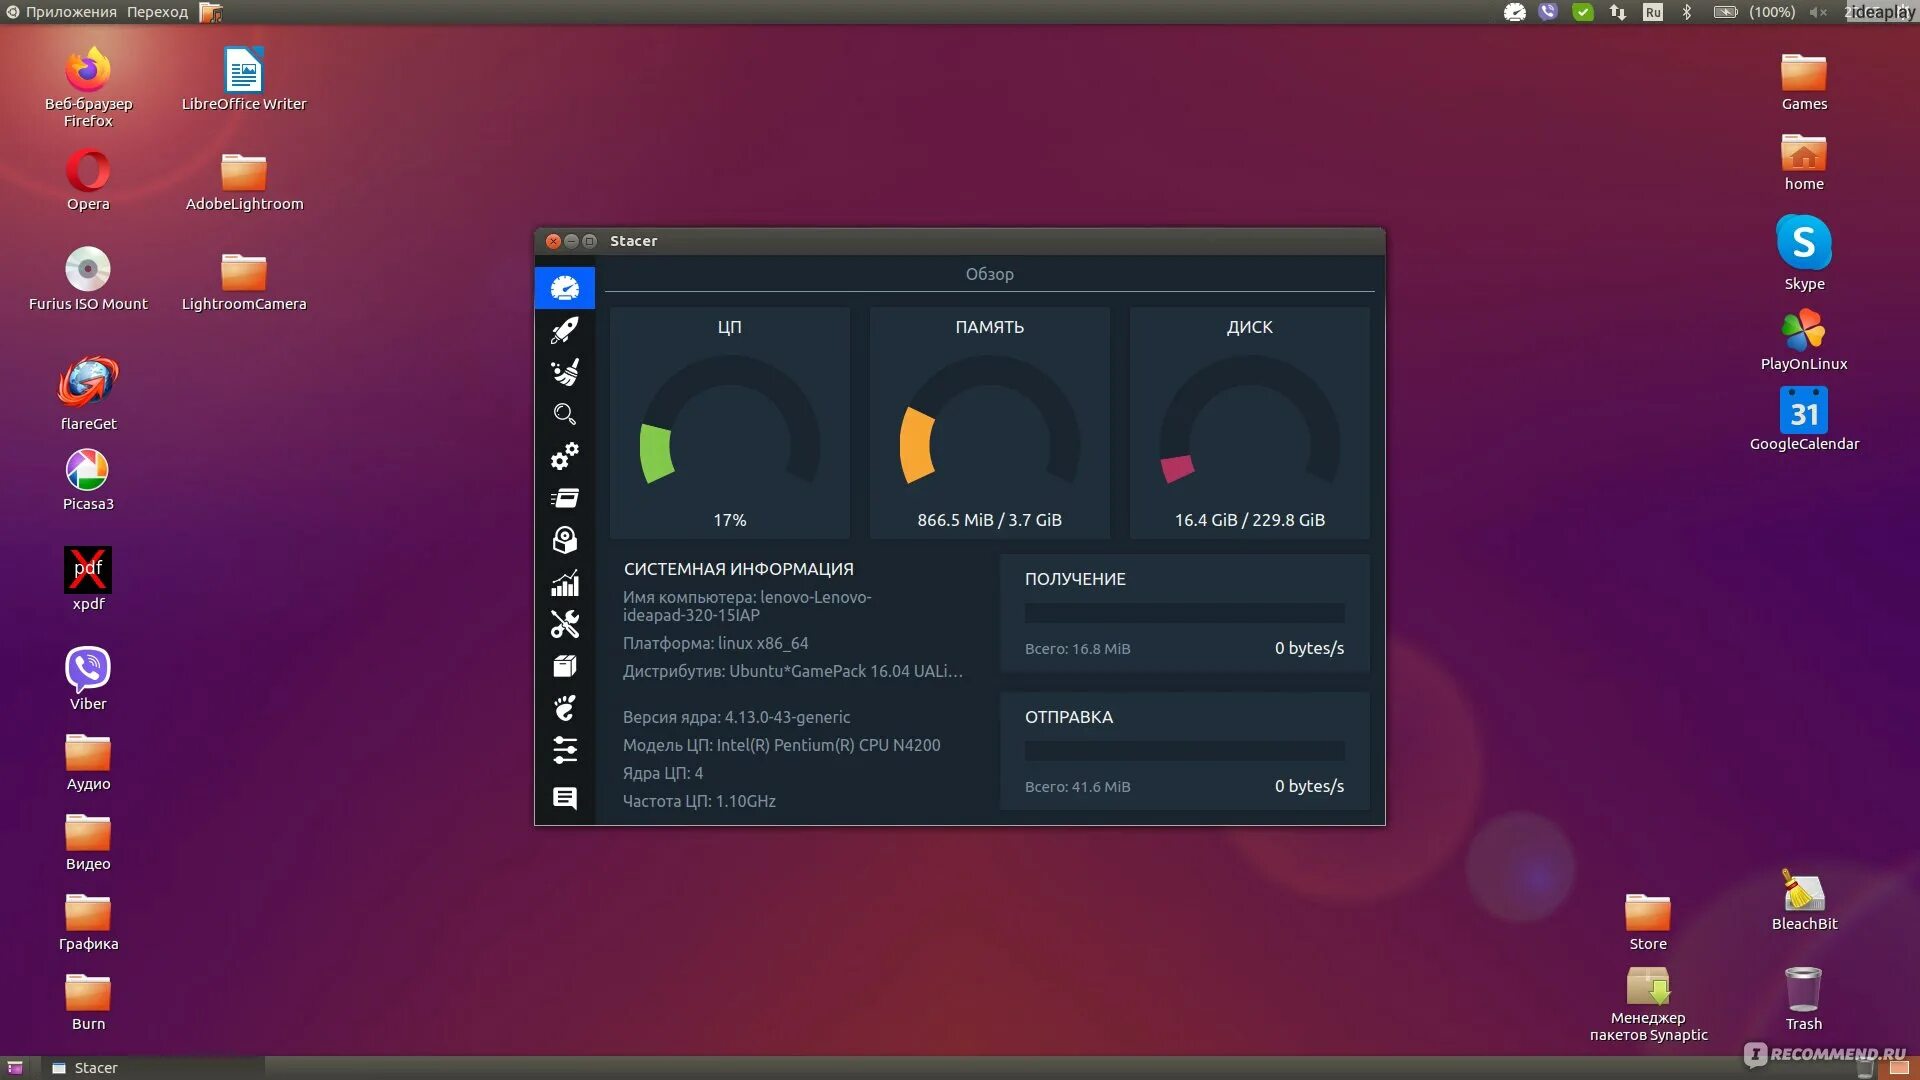Open Processes icon in Stacer sidebar
Image resolution: width=1920 pixels, height=1080 pixels.
[x=565, y=498]
